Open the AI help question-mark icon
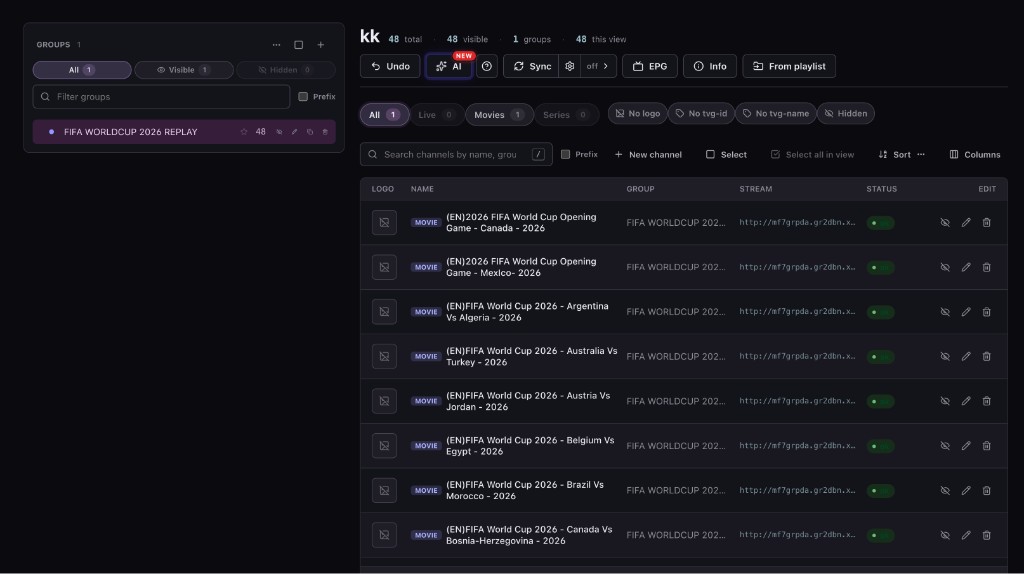Viewport: 1024px width, 574px height. [x=487, y=66]
